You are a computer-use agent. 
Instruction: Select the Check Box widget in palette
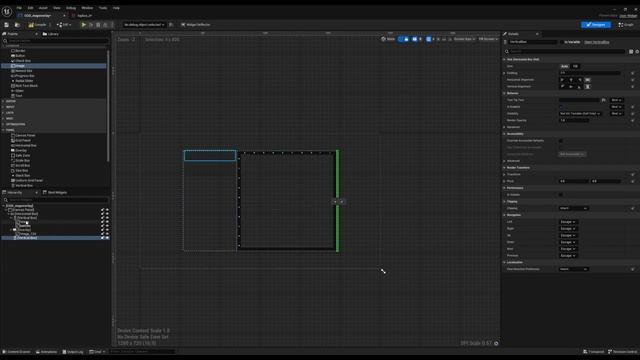click(x=22, y=61)
